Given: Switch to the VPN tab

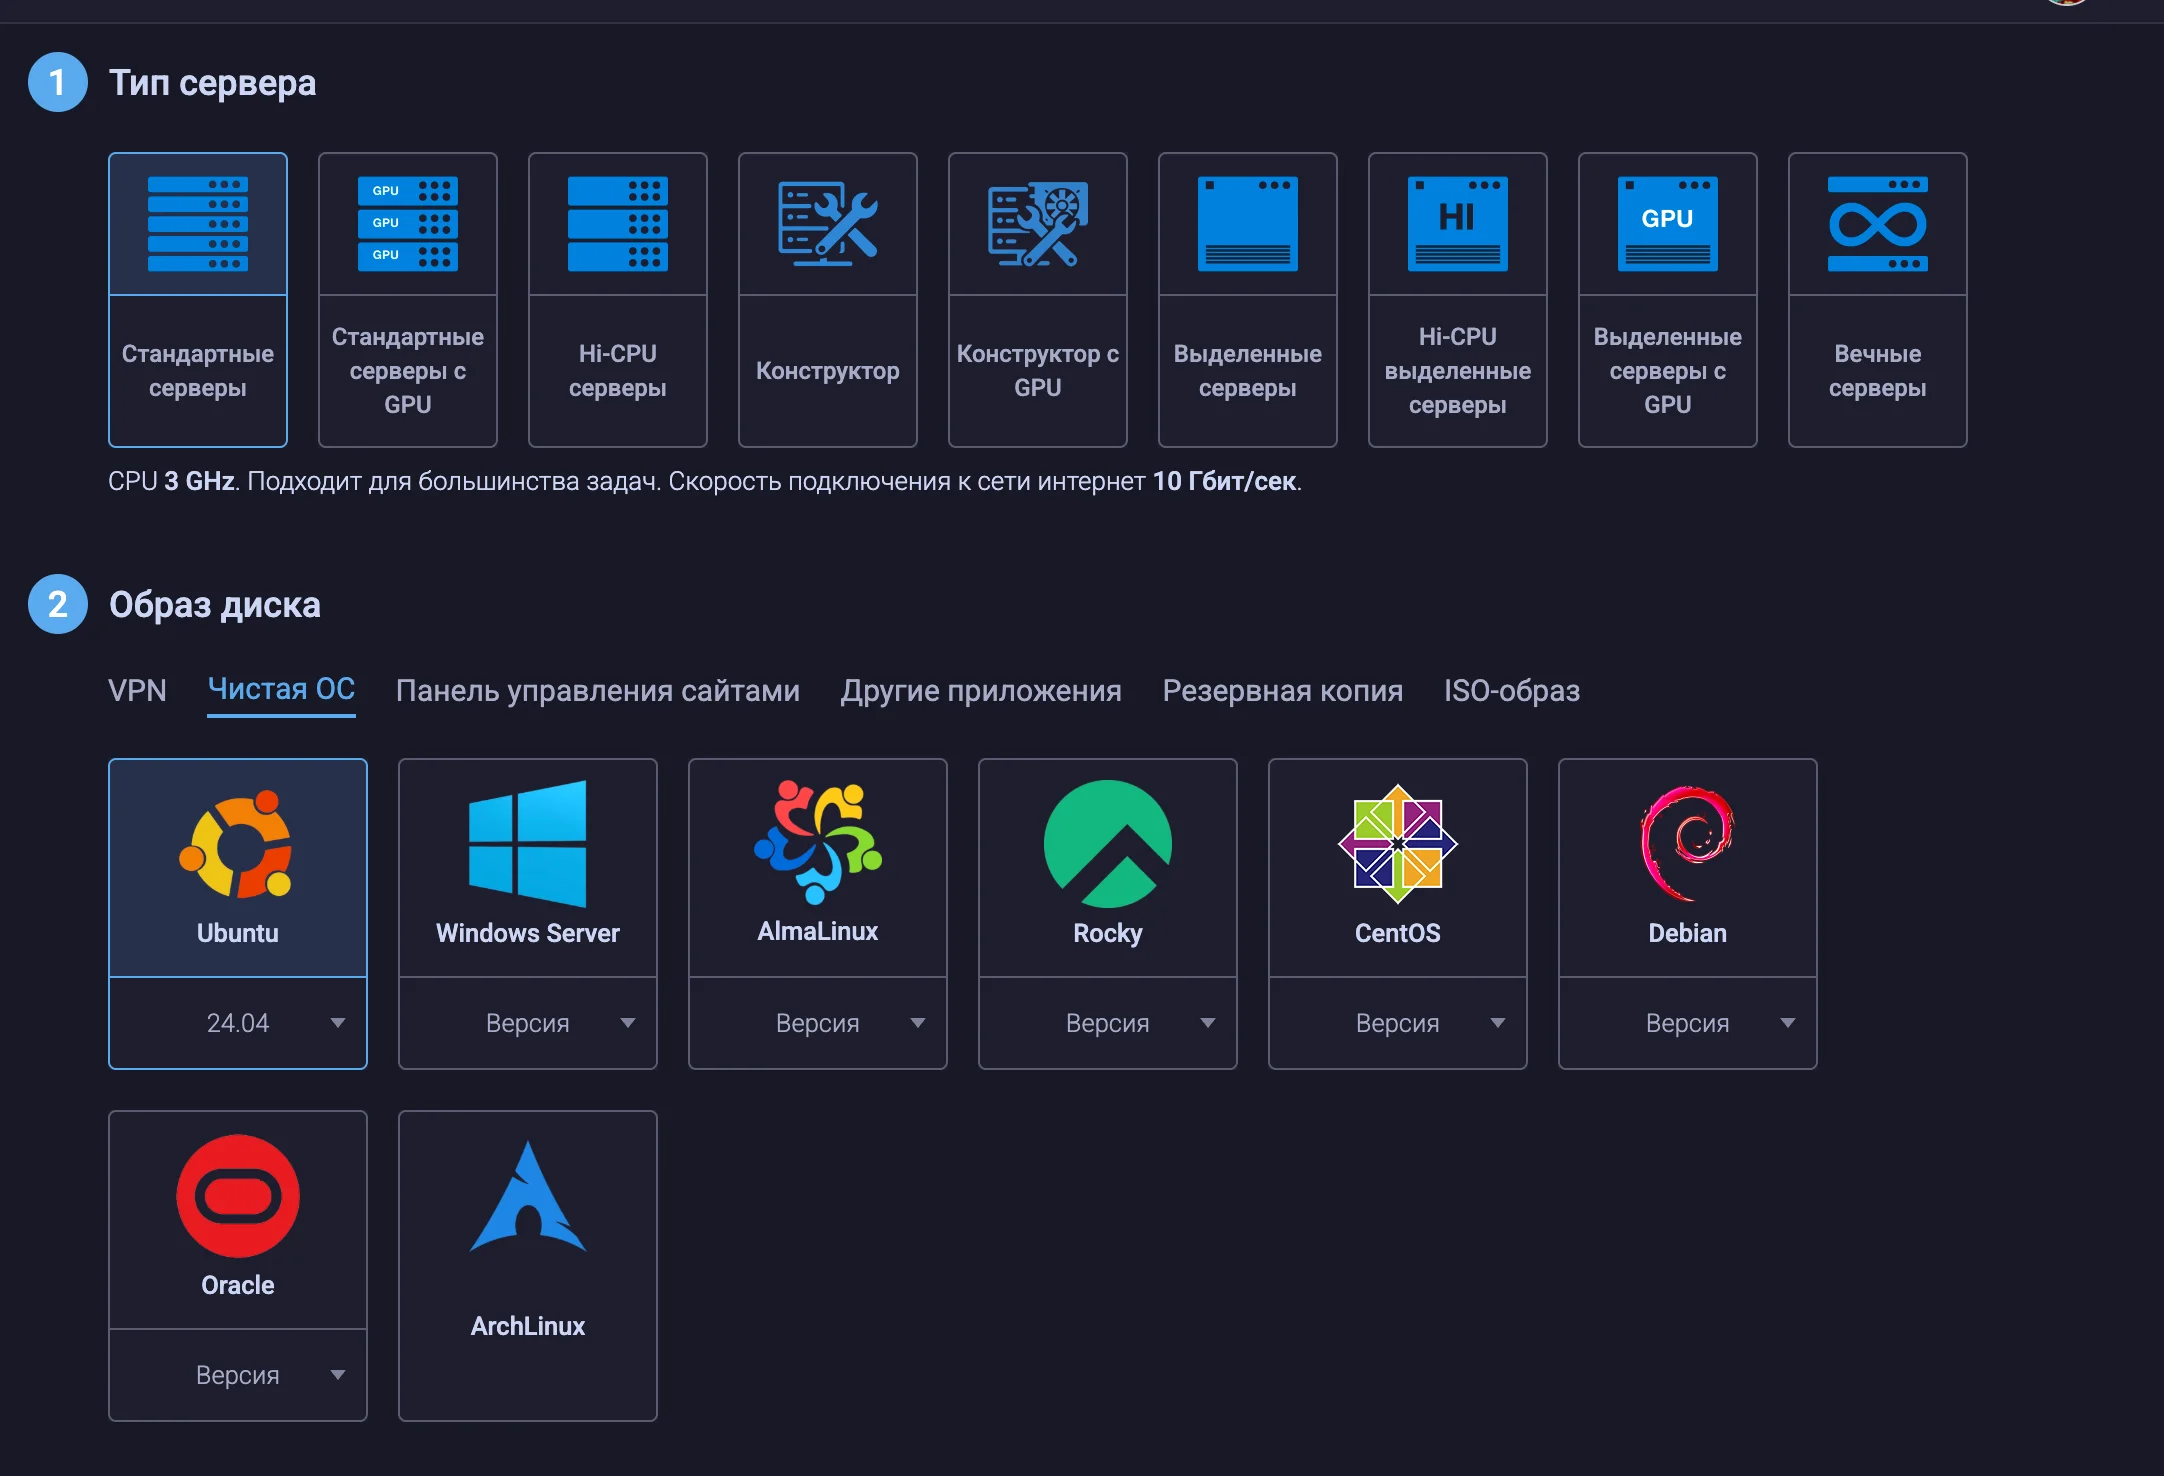Looking at the screenshot, I should coord(137,690).
